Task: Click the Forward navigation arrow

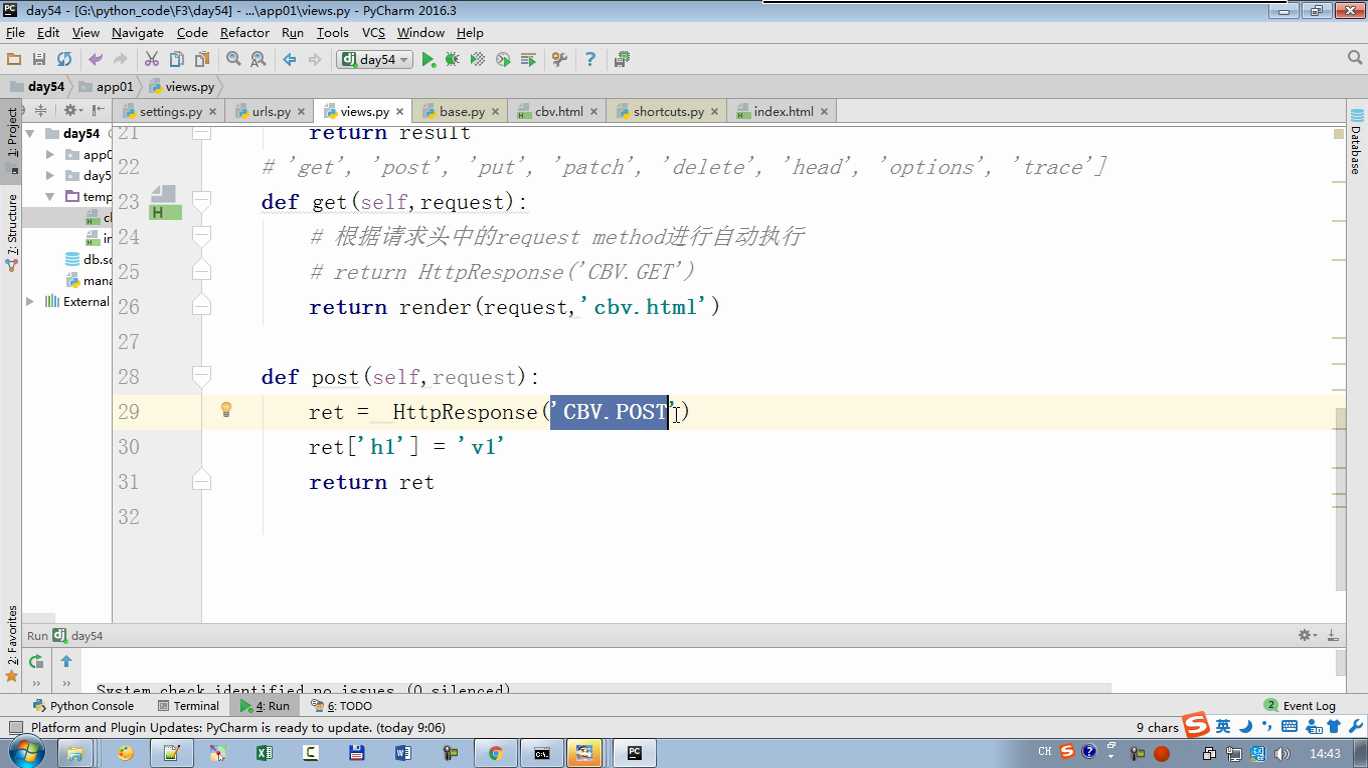Action: coord(314,60)
